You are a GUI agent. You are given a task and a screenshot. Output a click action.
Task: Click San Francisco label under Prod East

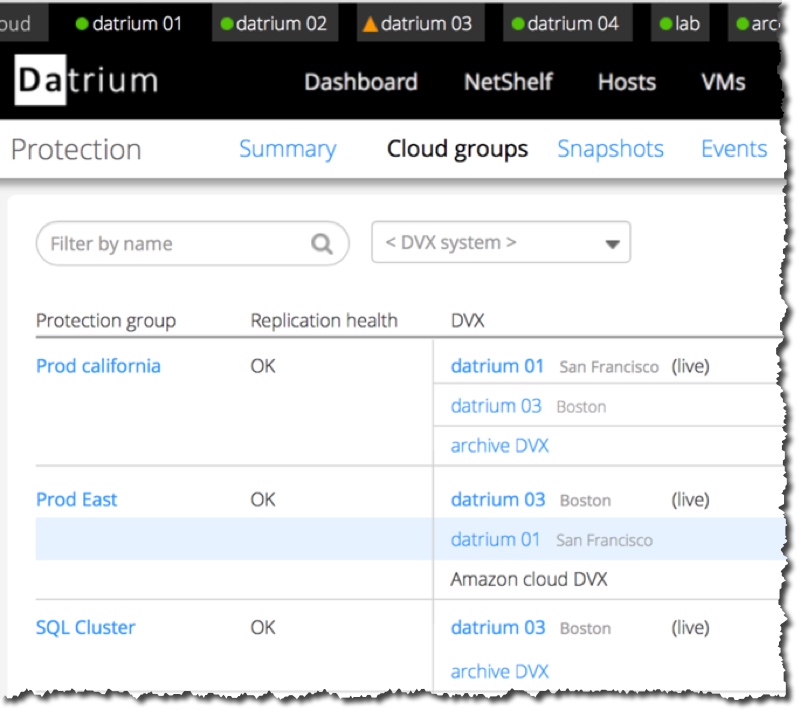(604, 540)
